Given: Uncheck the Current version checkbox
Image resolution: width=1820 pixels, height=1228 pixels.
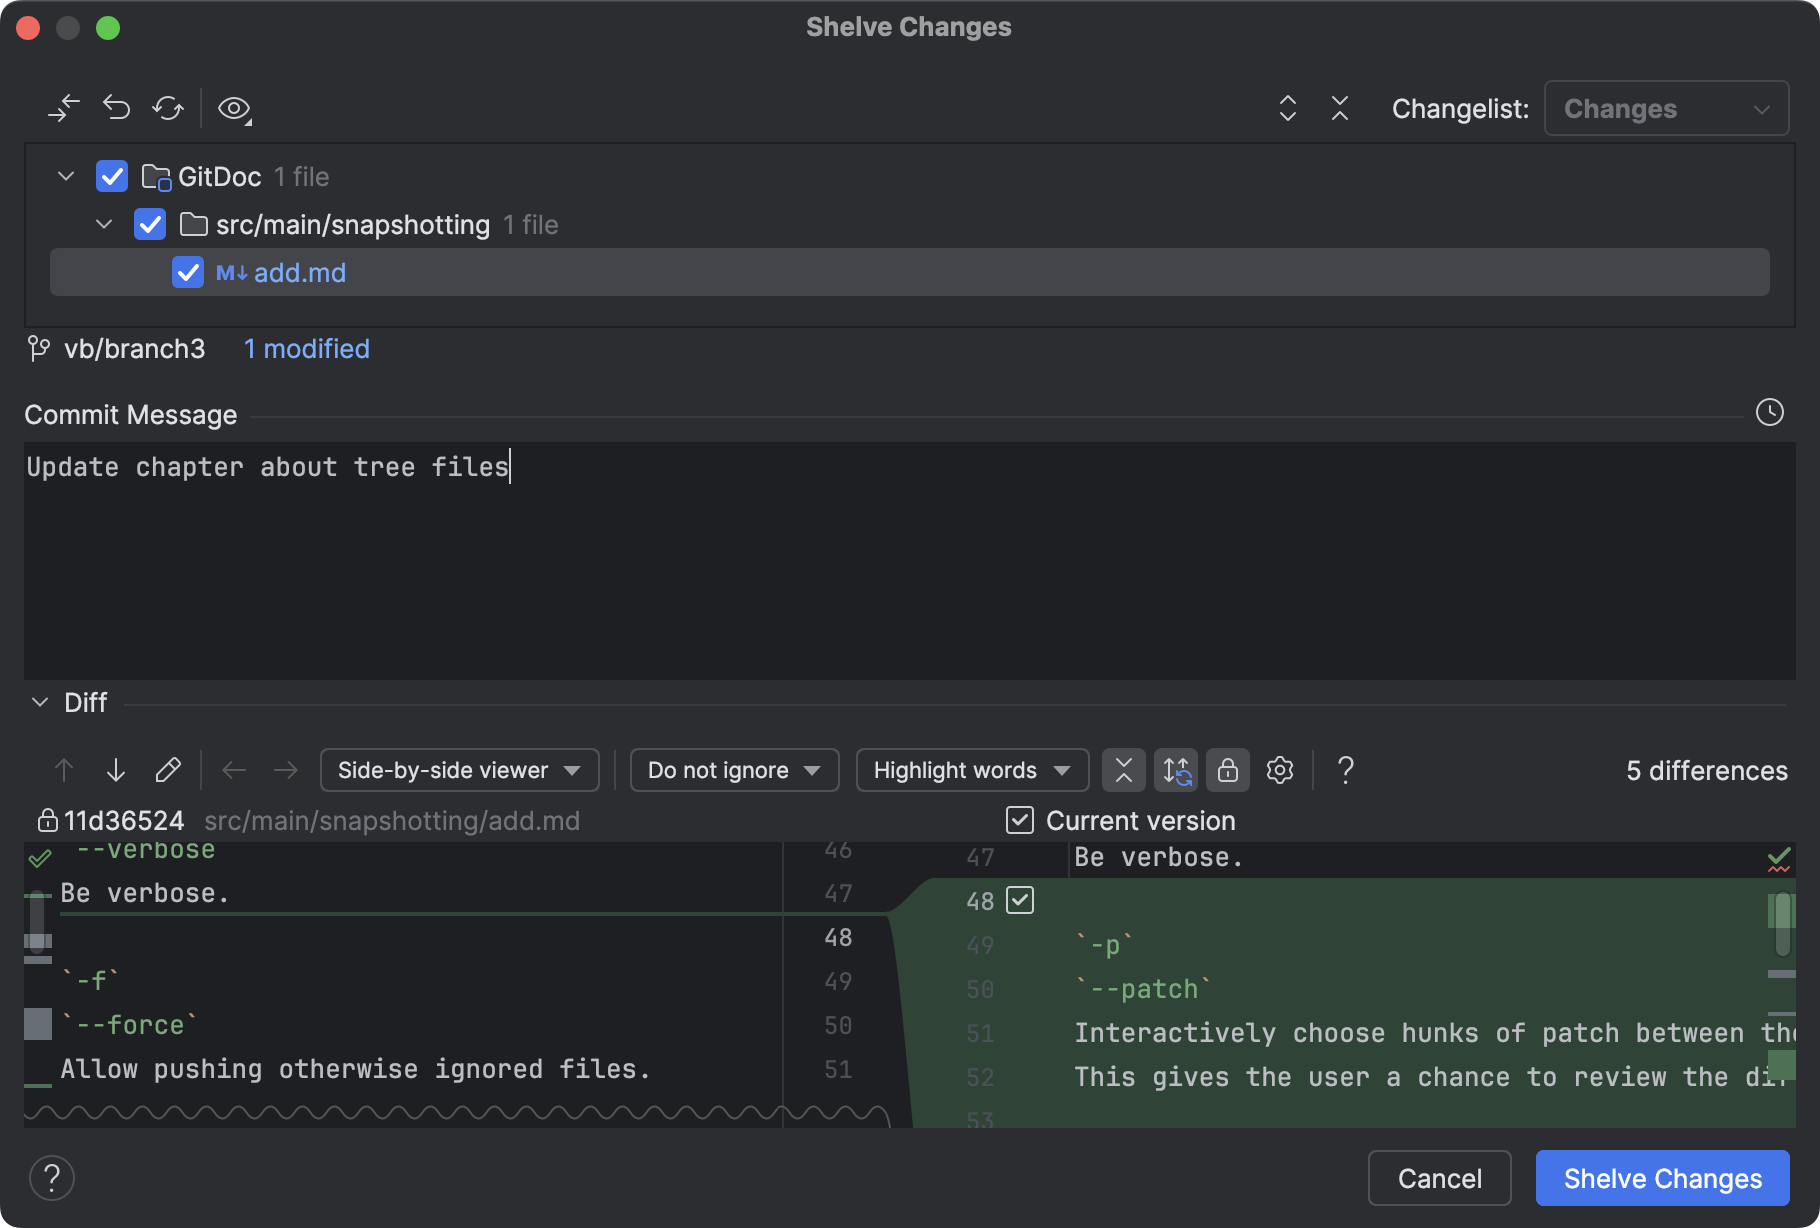Looking at the screenshot, I should pyautogui.click(x=1019, y=820).
